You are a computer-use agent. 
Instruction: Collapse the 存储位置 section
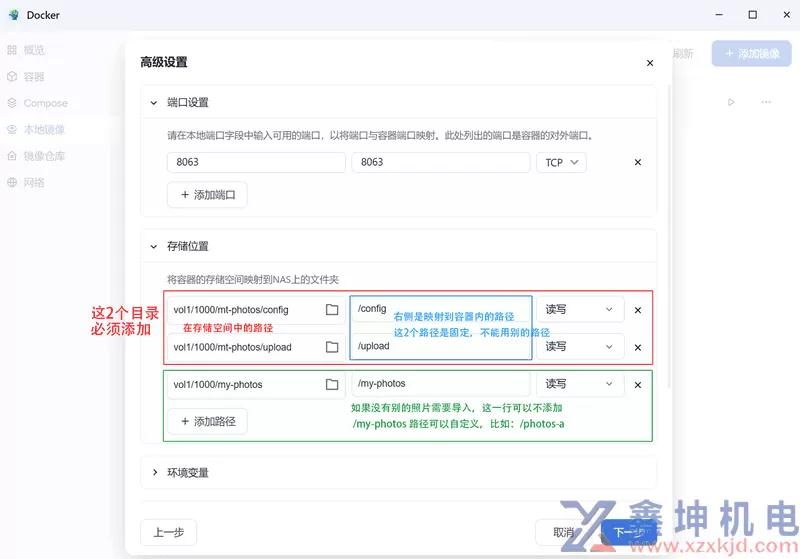pyautogui.click(x=154, y=246)
